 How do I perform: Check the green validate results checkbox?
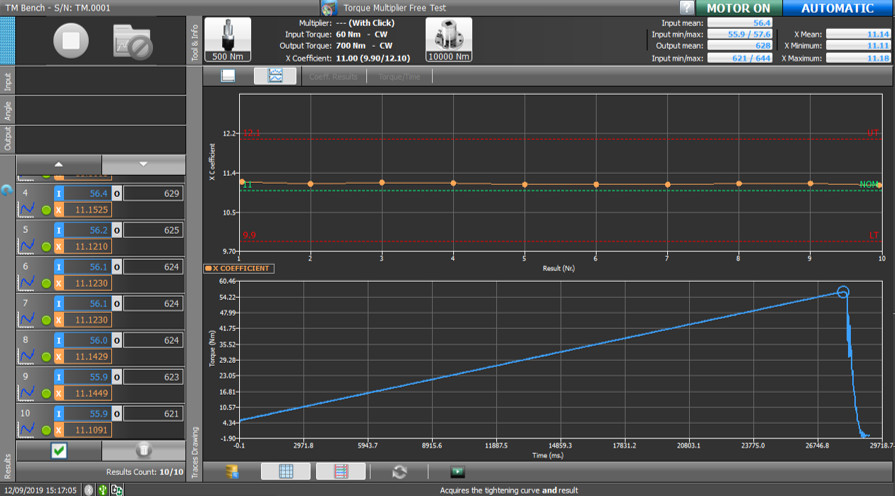[59, 451]
